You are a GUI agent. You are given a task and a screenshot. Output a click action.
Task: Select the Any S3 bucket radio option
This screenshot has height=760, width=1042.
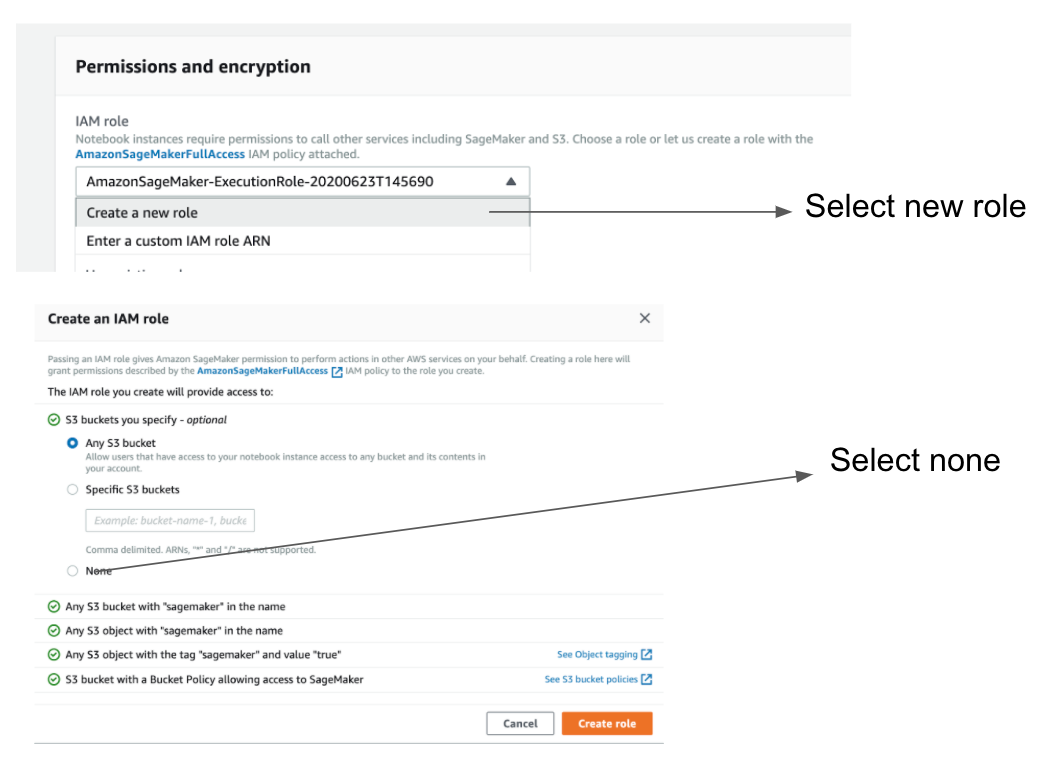point(72,442)
